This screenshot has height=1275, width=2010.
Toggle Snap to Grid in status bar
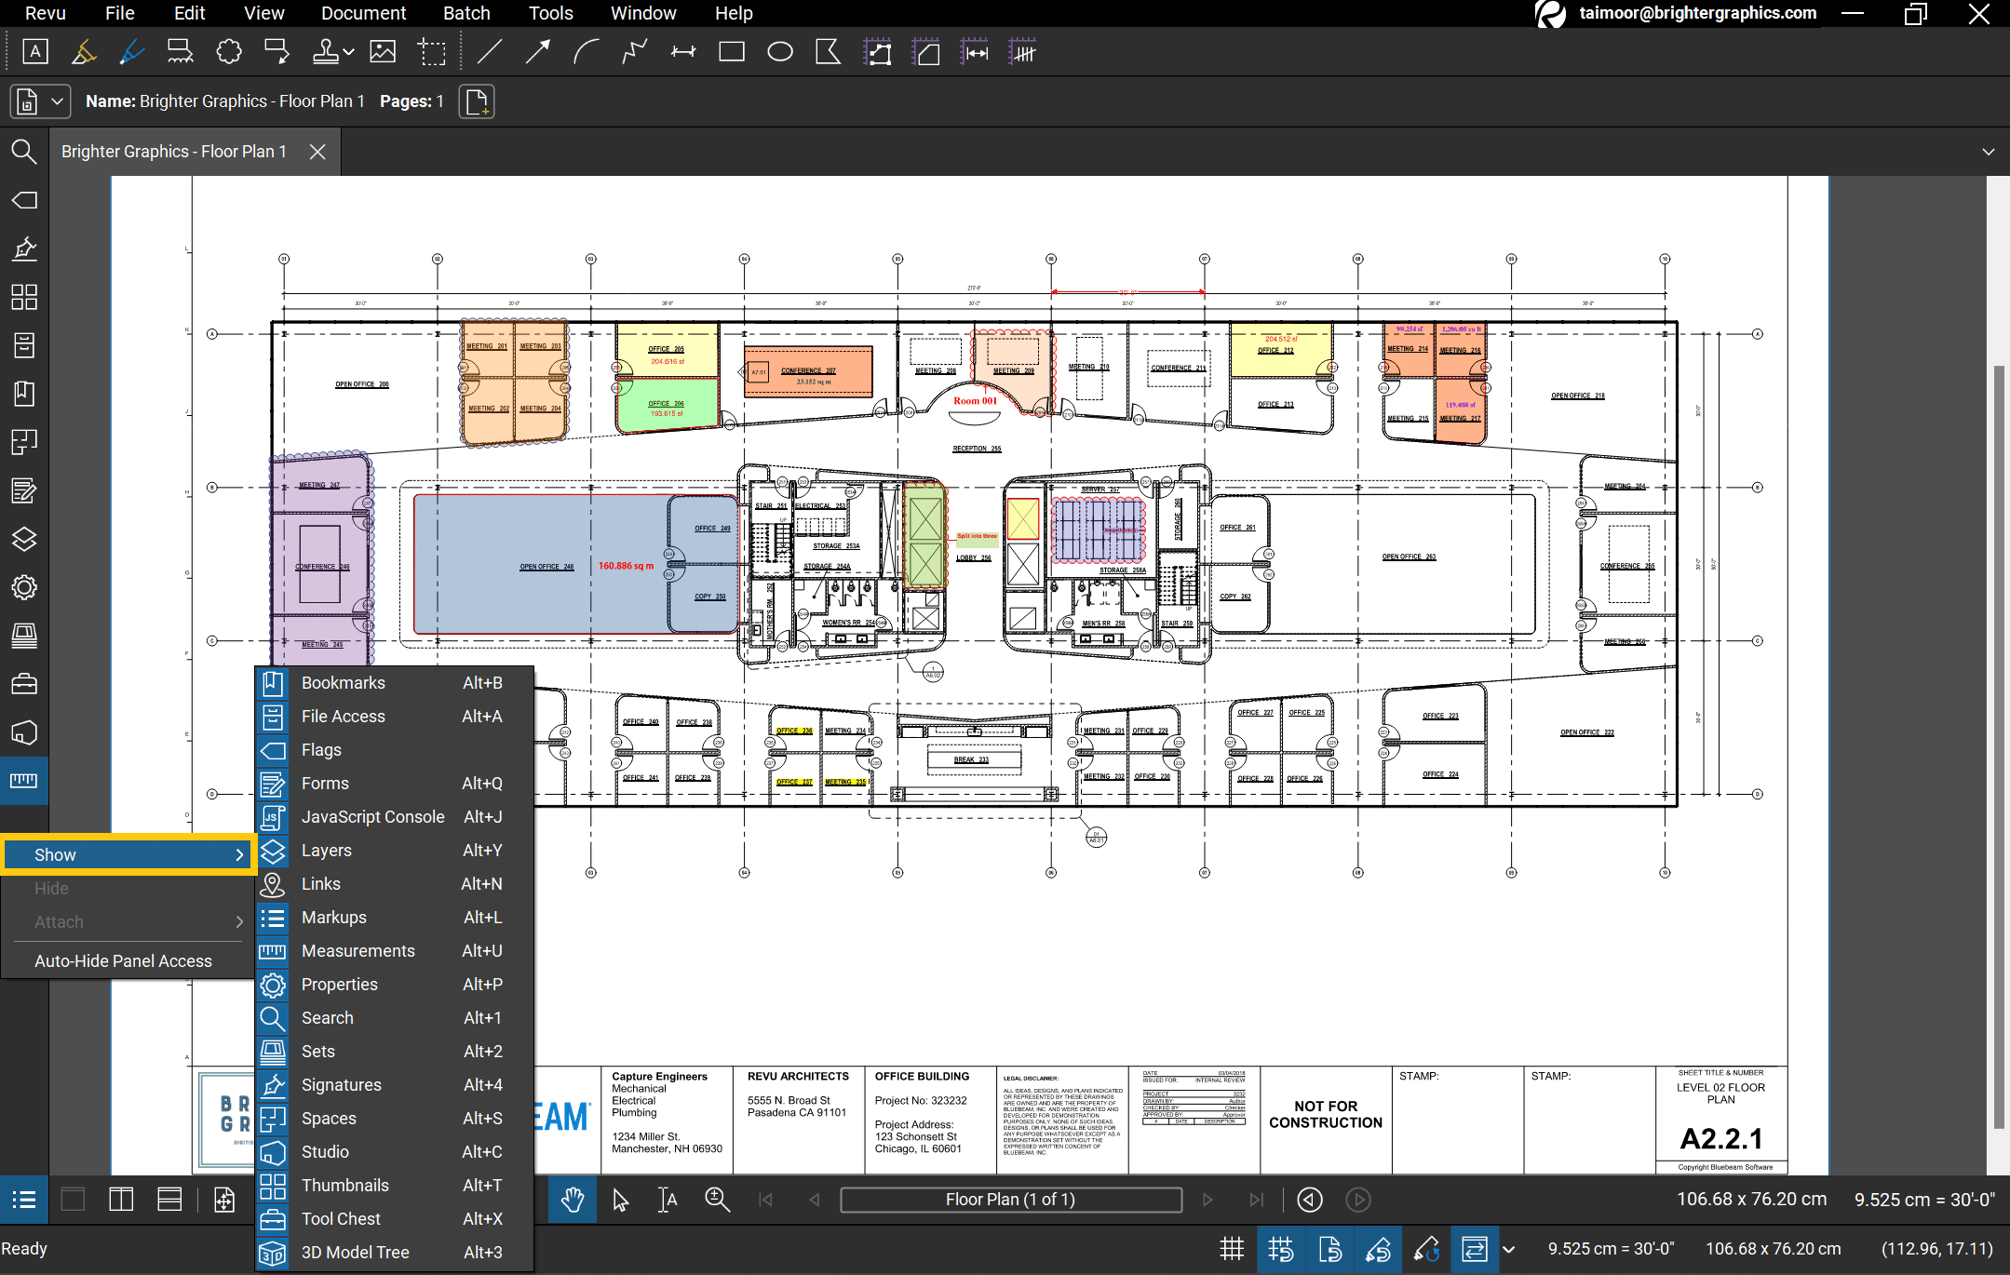1281,1249
